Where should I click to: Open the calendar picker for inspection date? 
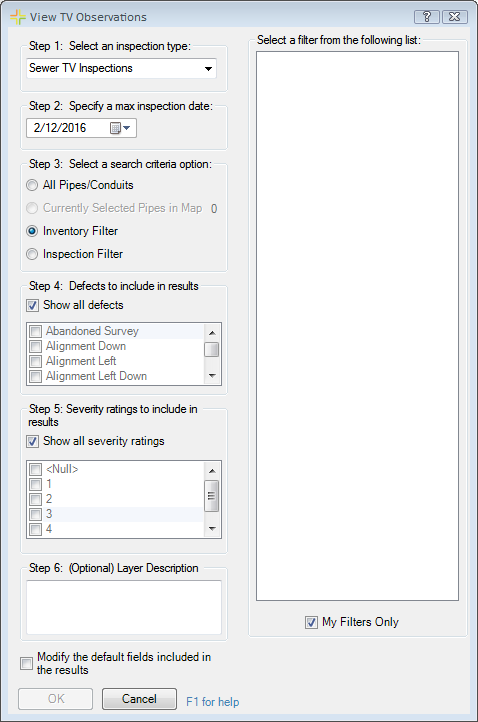point(115,128)
